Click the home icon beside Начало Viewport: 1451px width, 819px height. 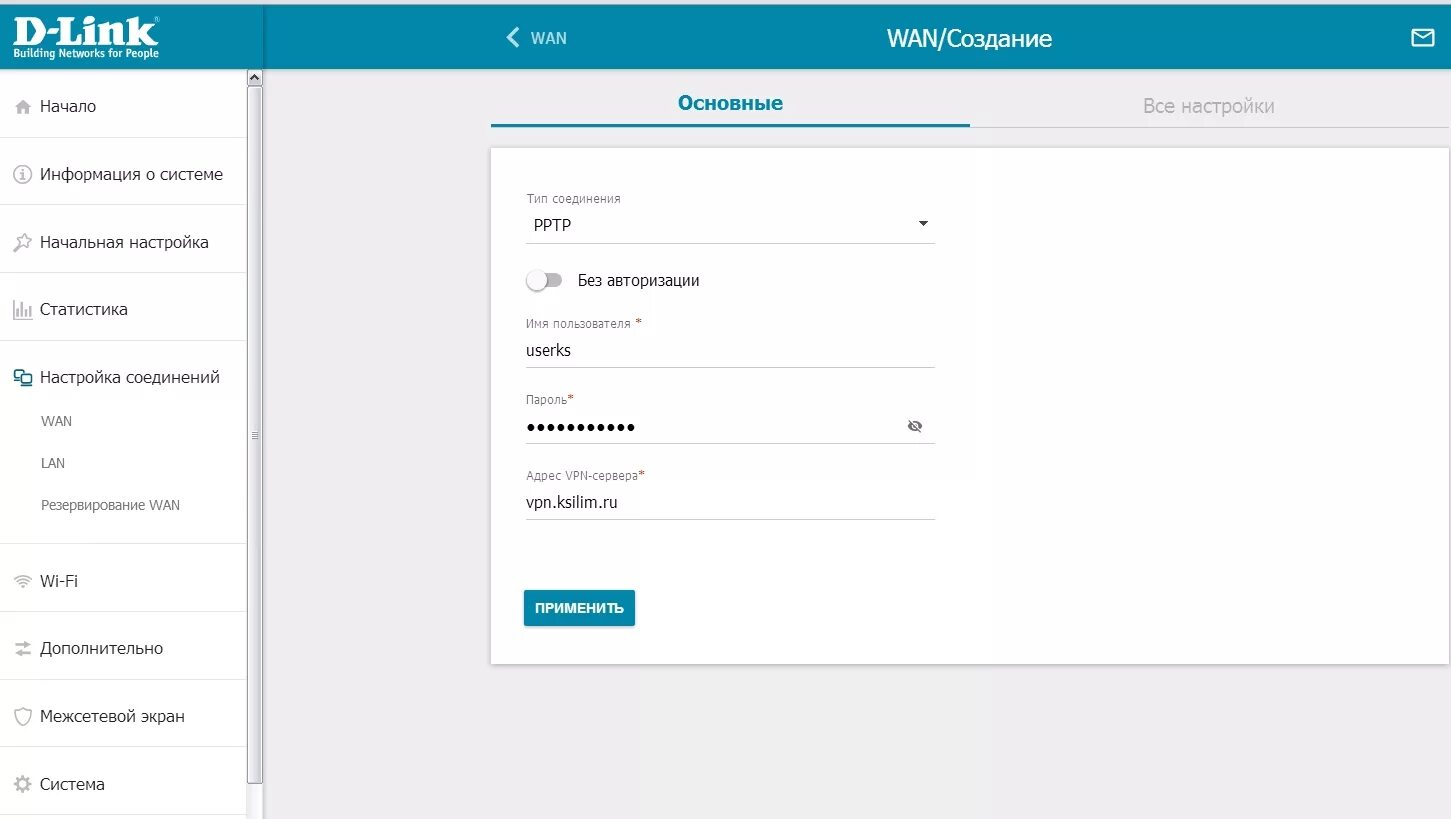[x=23, y=107]
